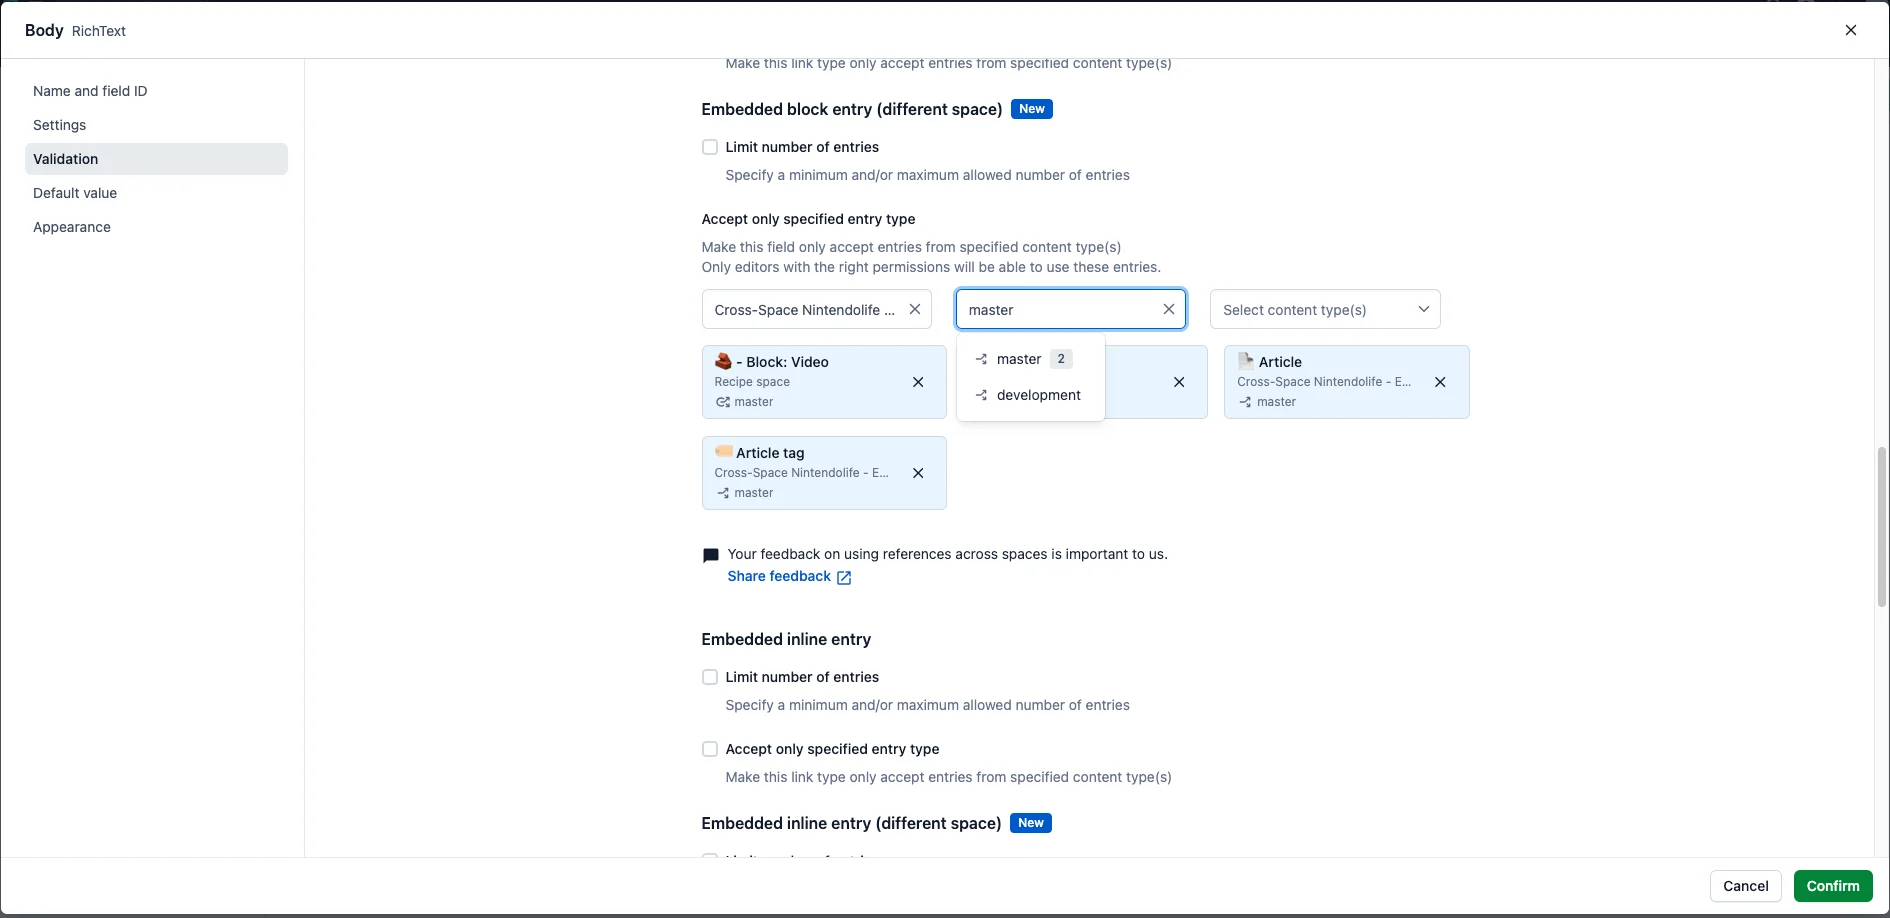Click the 'Embedded inline entry' heading
The height and width of the screenshot is (918, 1890).
click(x=786, y=639)
